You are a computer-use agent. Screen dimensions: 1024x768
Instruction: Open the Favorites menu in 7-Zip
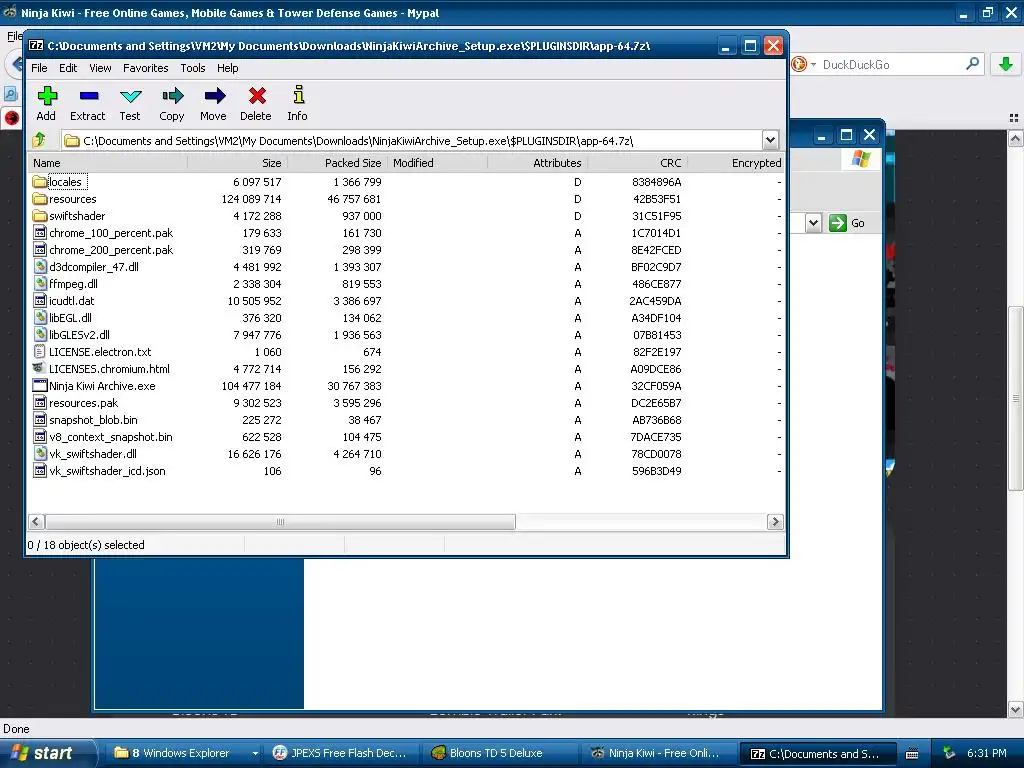[x=146, y=68]
